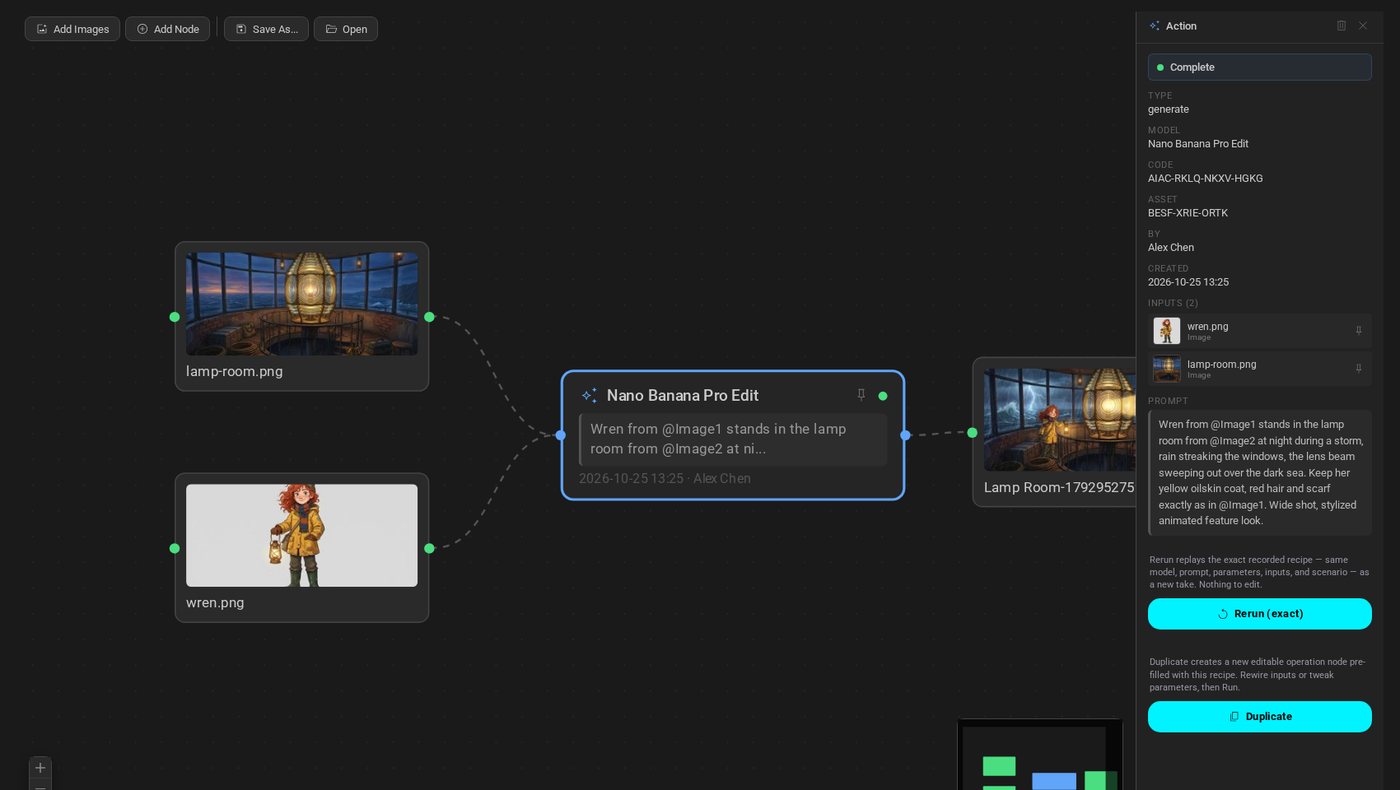Select the asset ID BESF-XRIE-ORTK

click(1188, 213)
